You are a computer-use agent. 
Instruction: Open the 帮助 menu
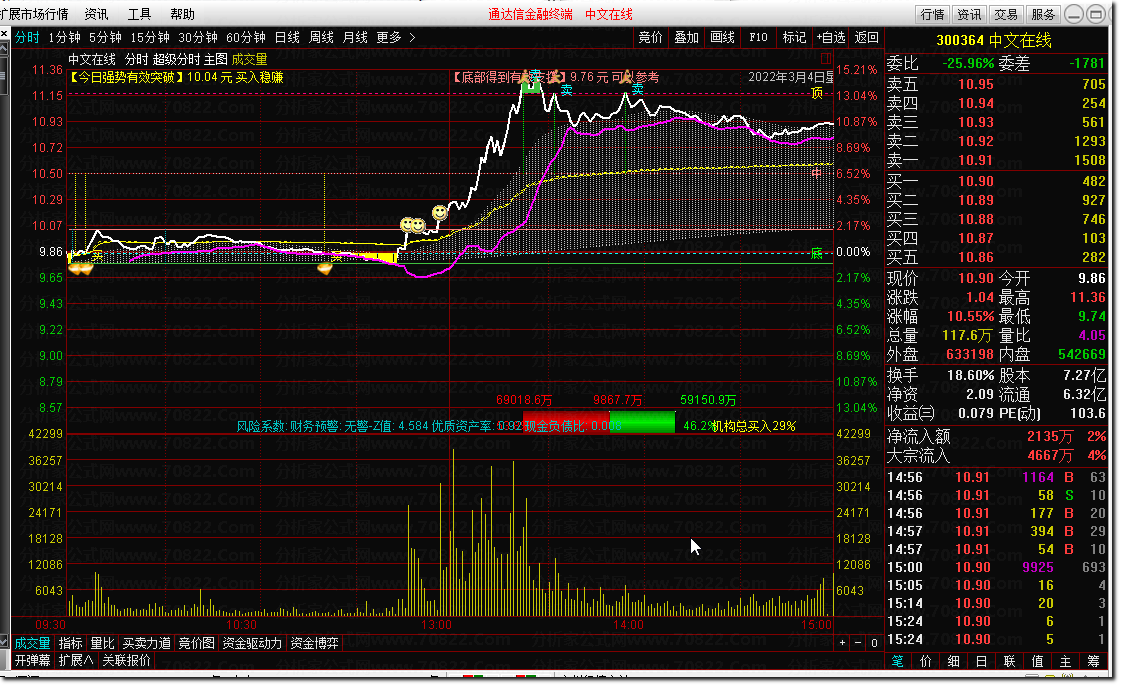(182, 14)
